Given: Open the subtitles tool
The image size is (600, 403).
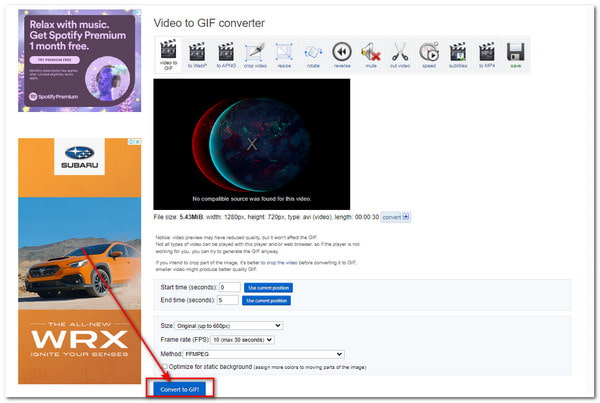Looking at the screenshot, I should 458,55.
